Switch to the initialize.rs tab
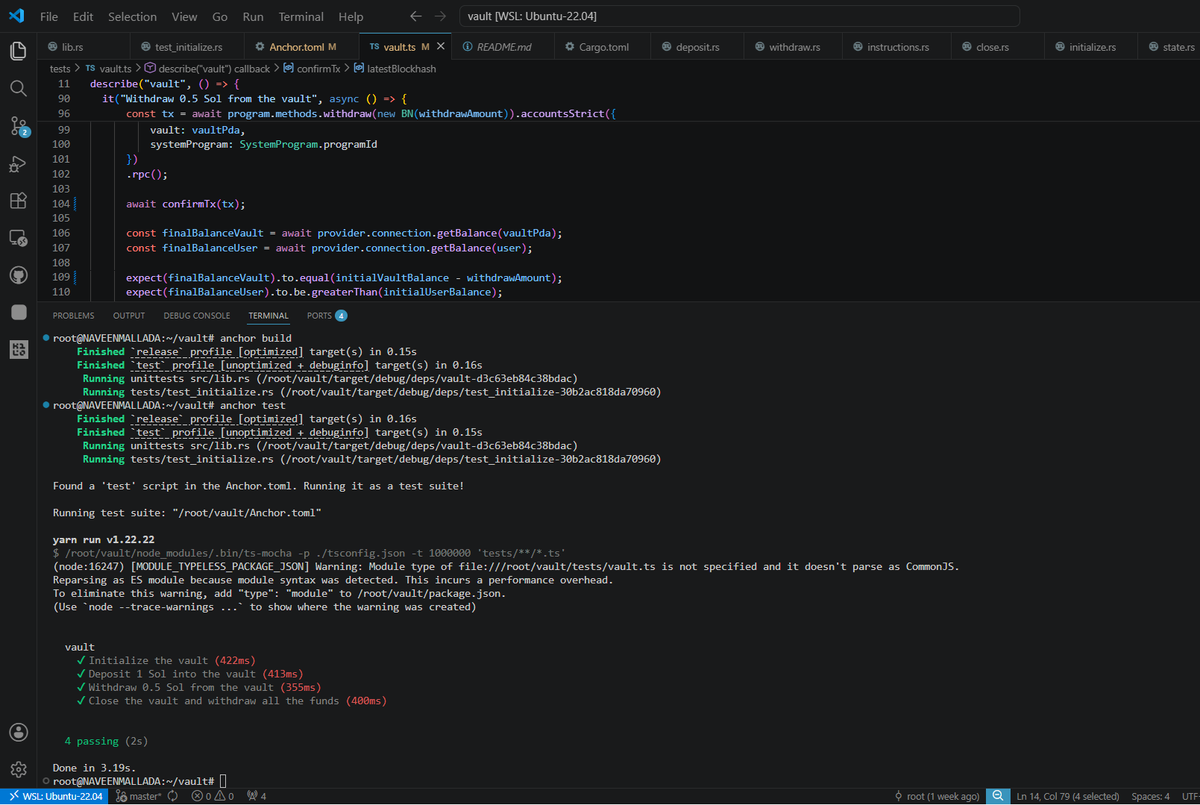This screenshot has height=805, width=1200. coord(1091,47)
